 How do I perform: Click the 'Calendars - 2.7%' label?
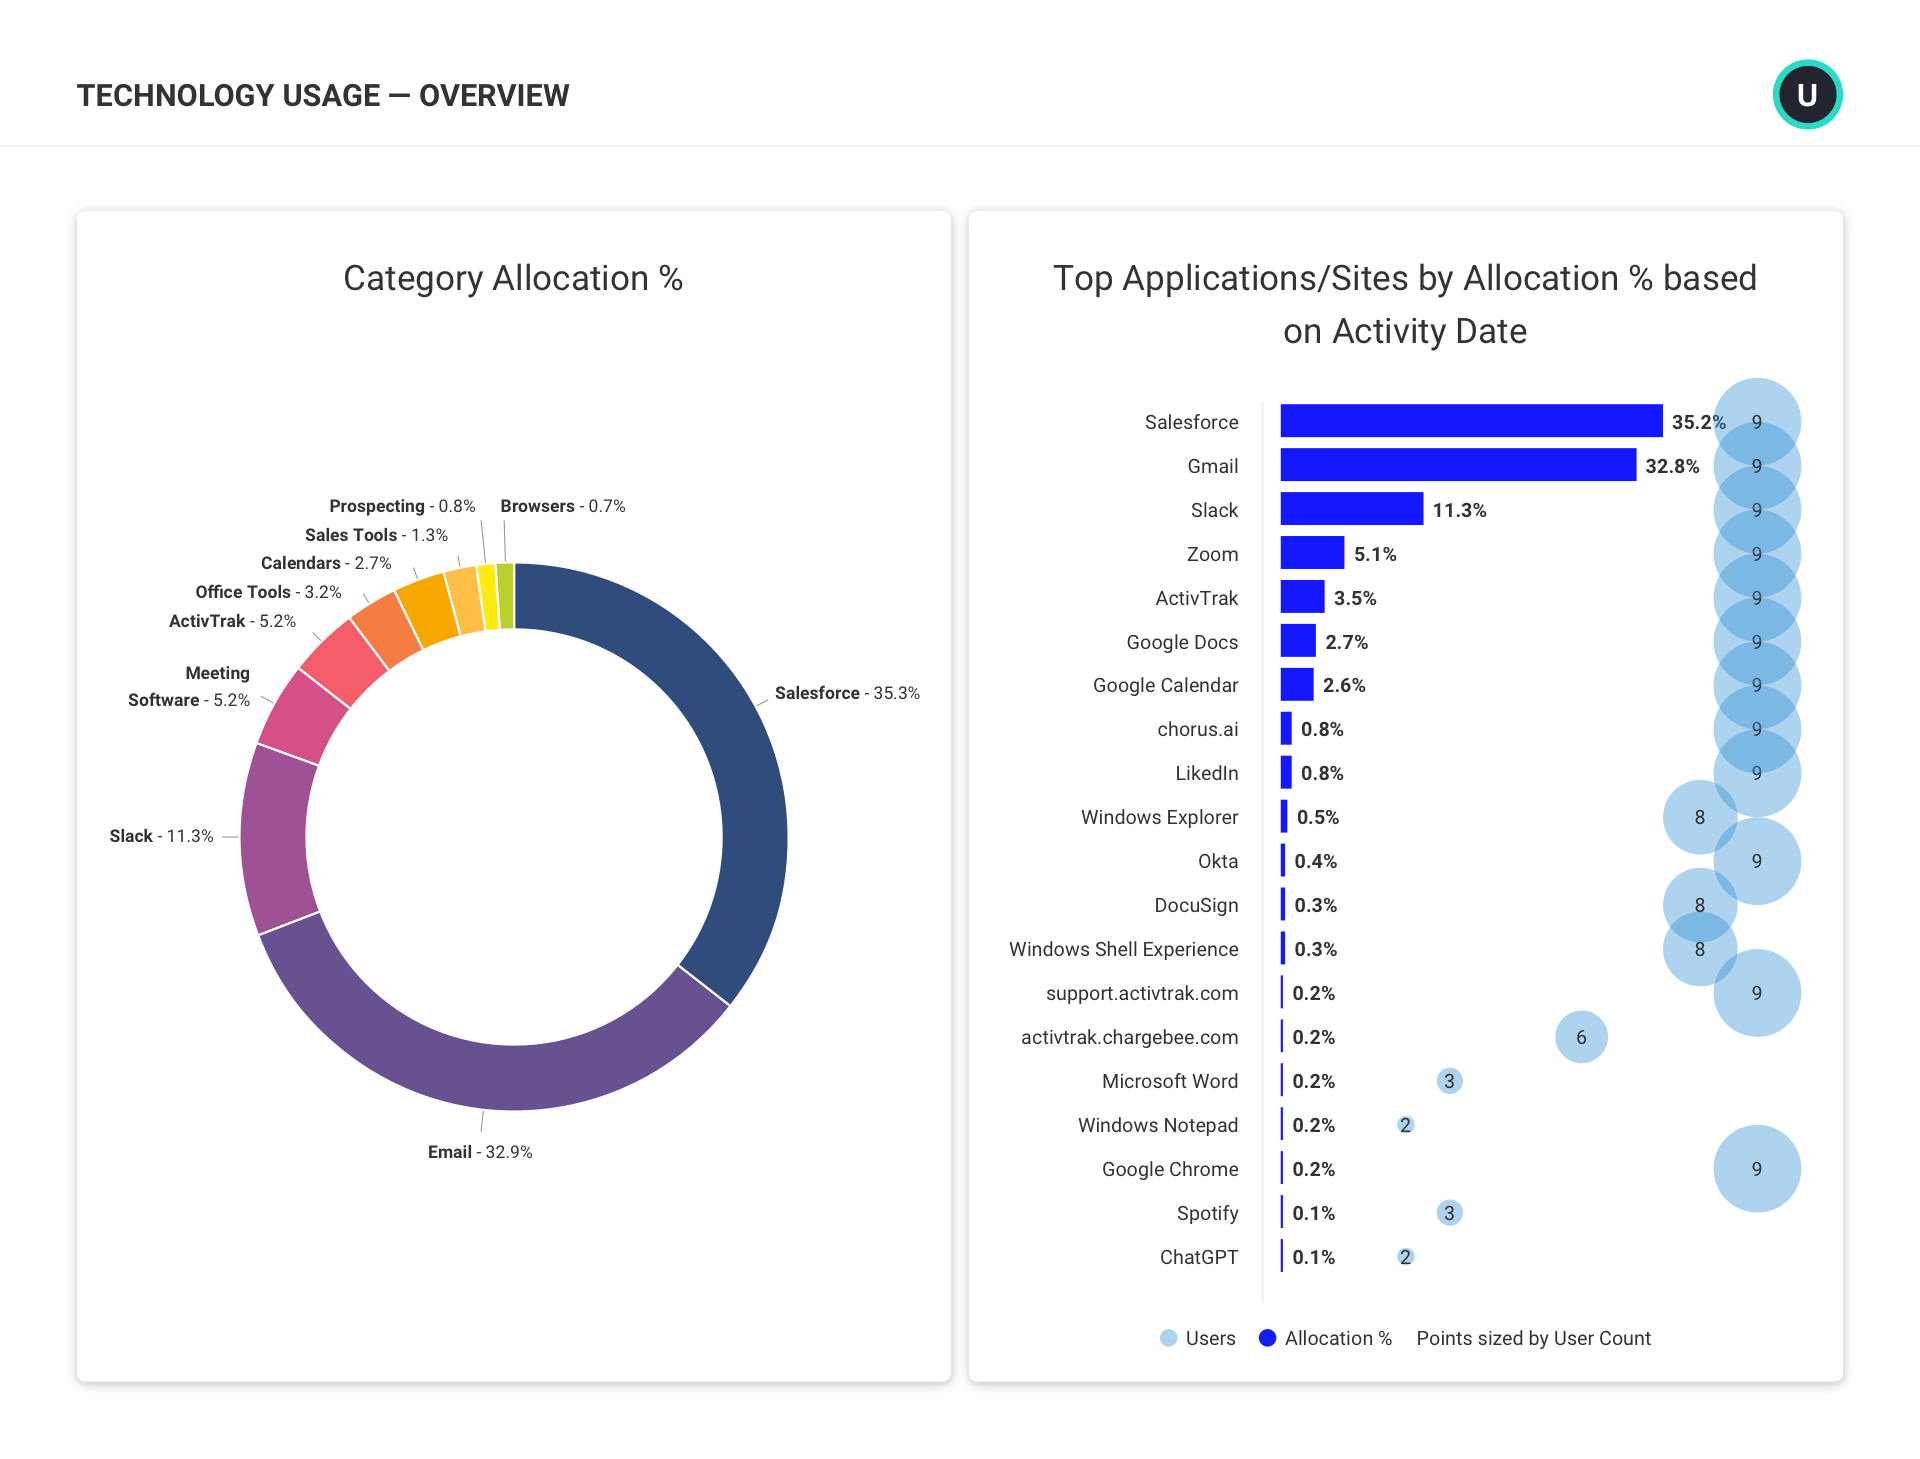coord(326,563)
